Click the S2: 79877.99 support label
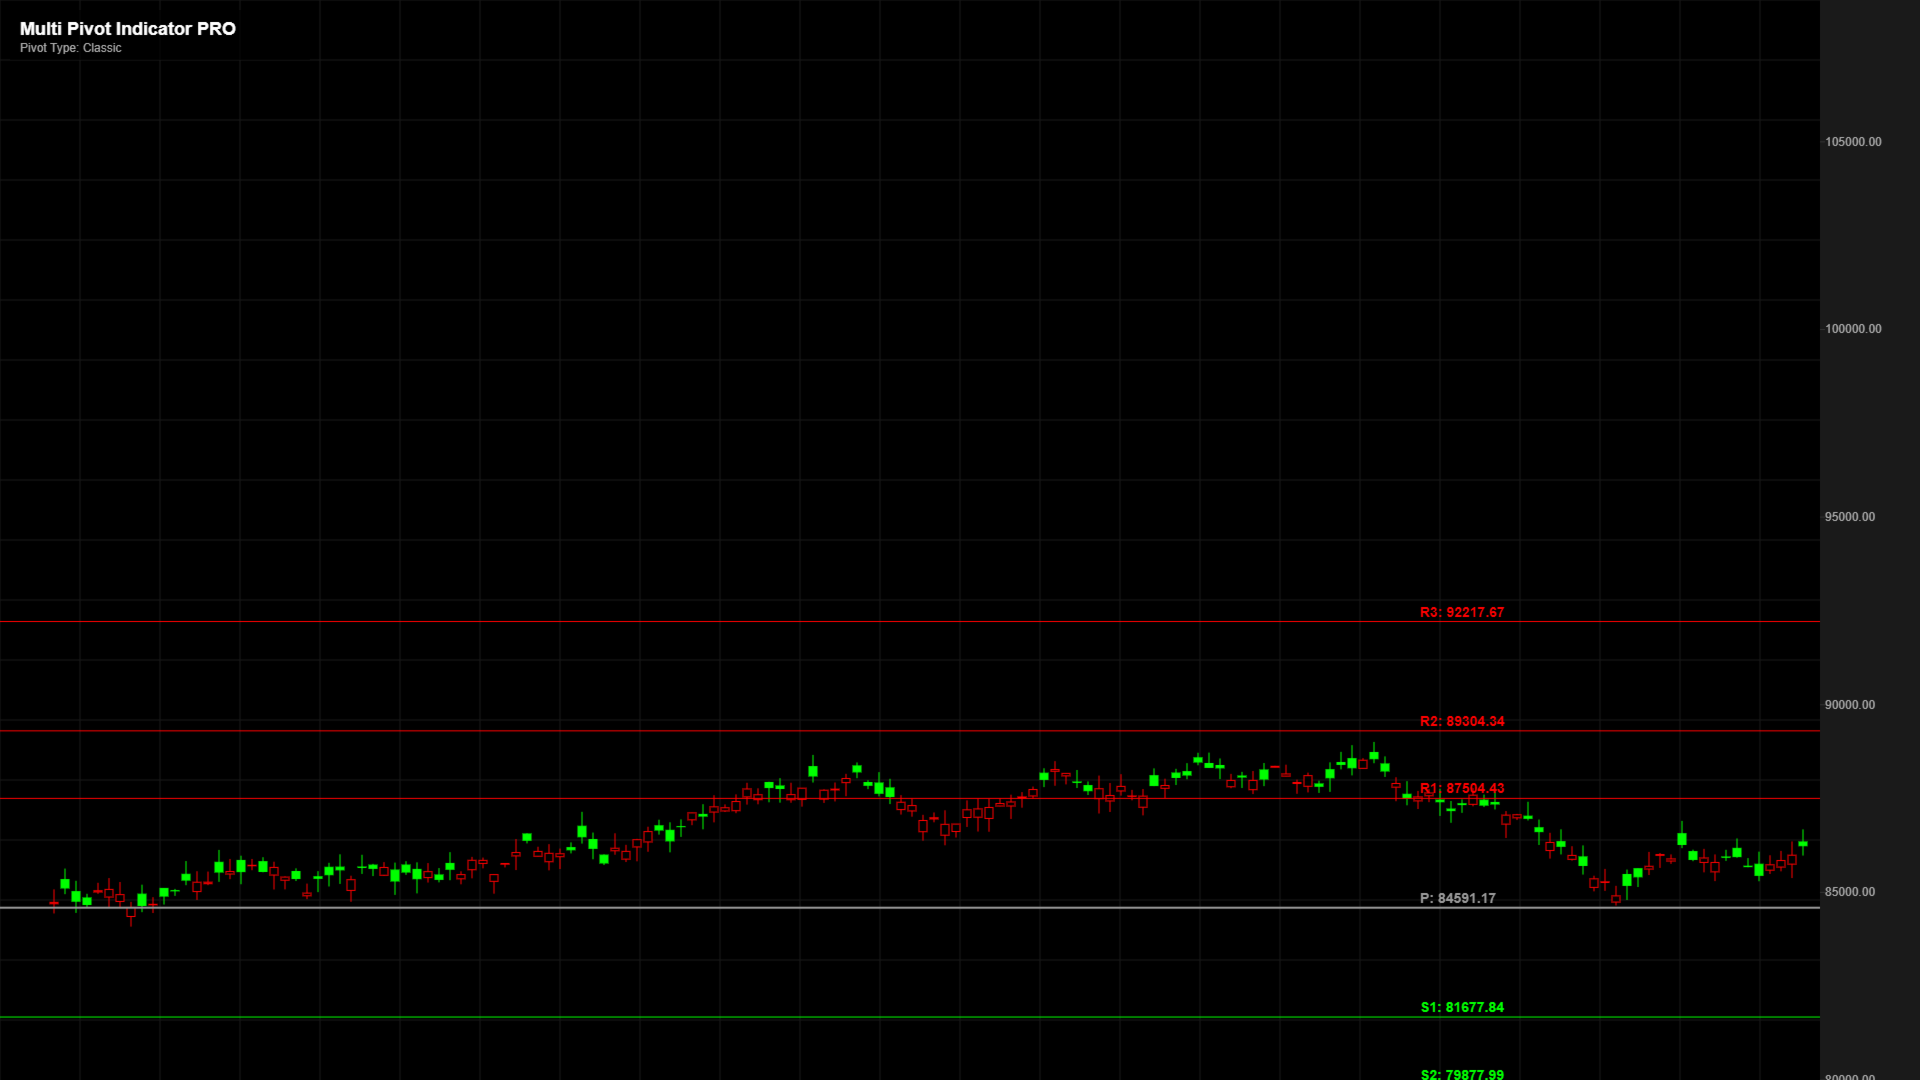The width and height of the screenshot is (1920, 1080). pos(1461,1074)
